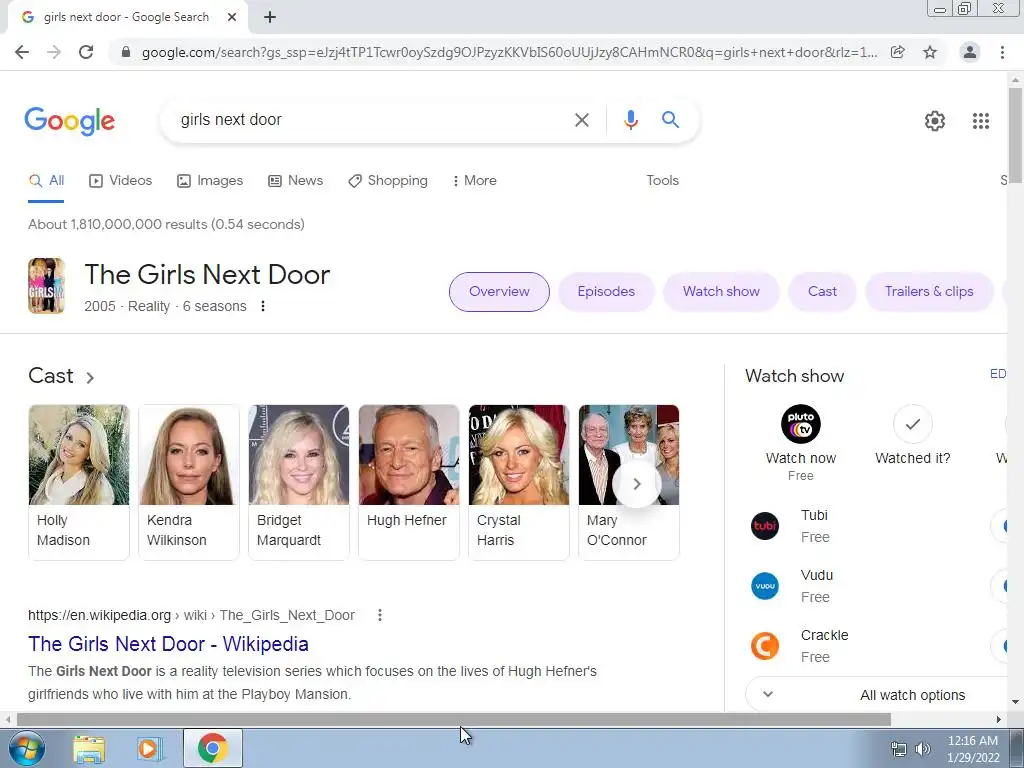Viewport: 1024px width, 768px height.
Task: Open the 'More' search filters dropdown
Action: pyautogui.click(x=475, y=181)
